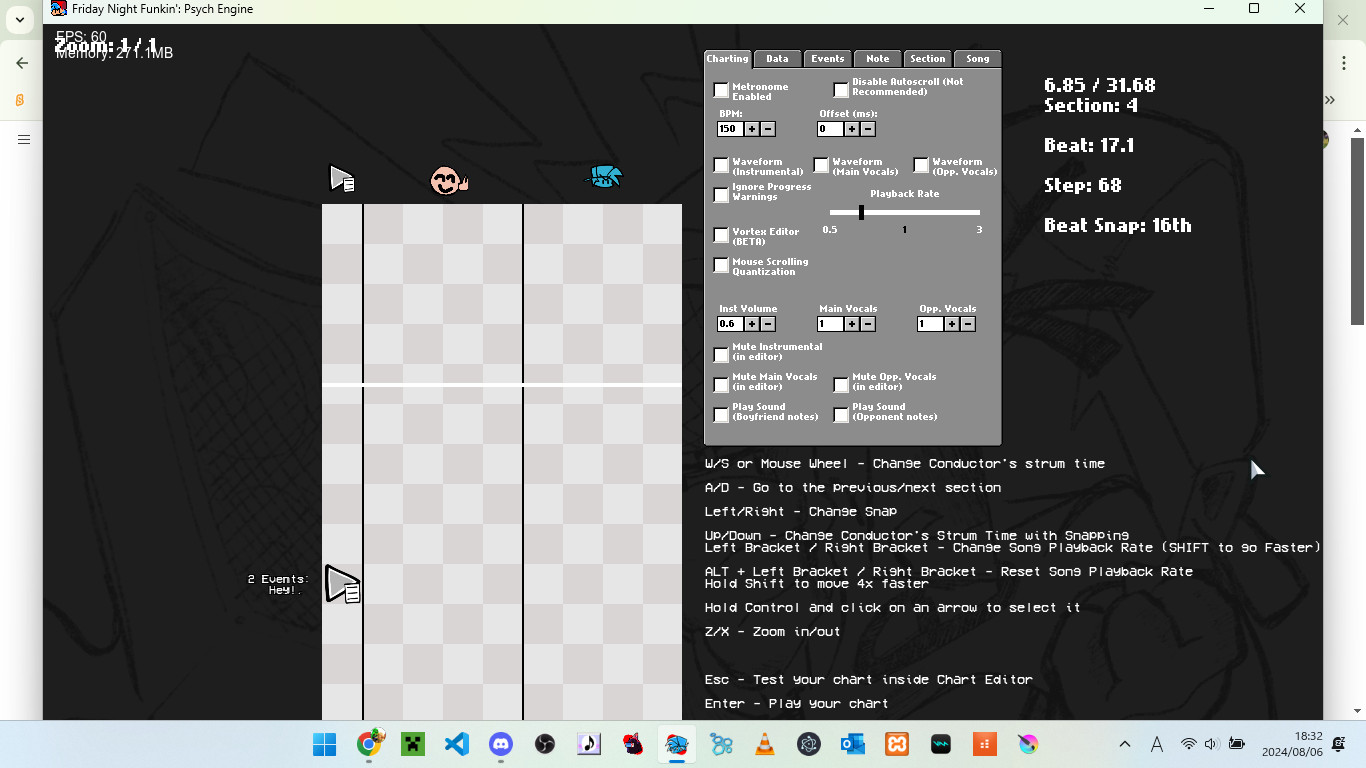The width and height of the screenshot is (1366, 768).
Task: Switch to the Note tab
Action: tap(878, 59)
